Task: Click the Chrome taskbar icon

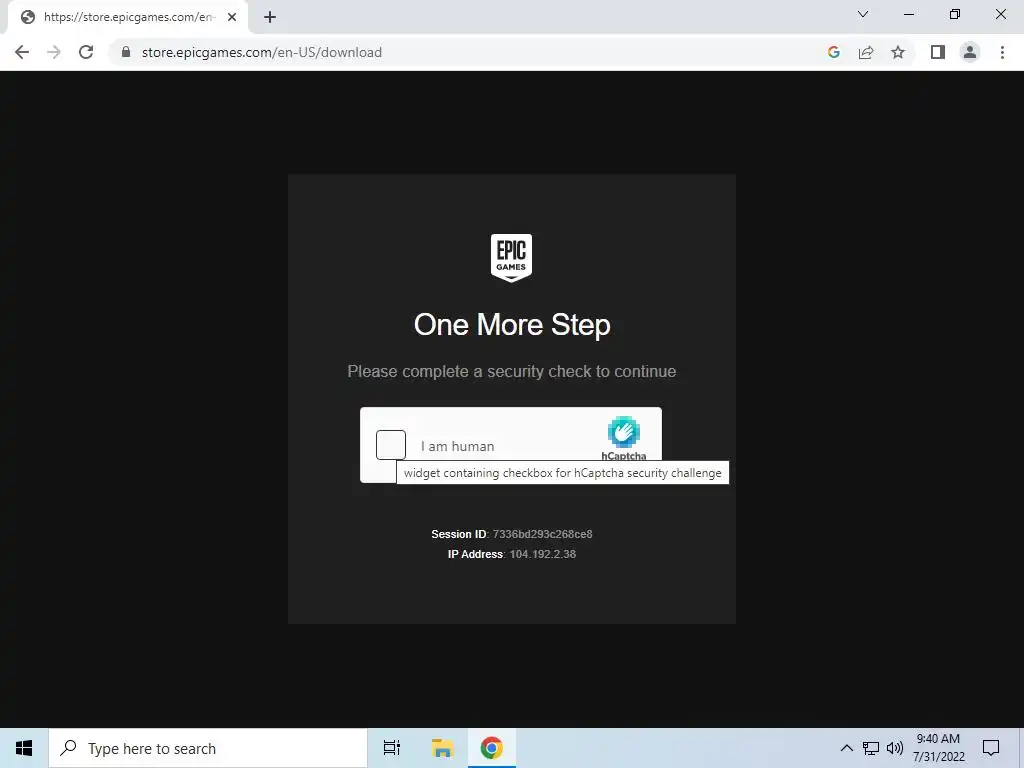Action: click(x=492, y=748)
